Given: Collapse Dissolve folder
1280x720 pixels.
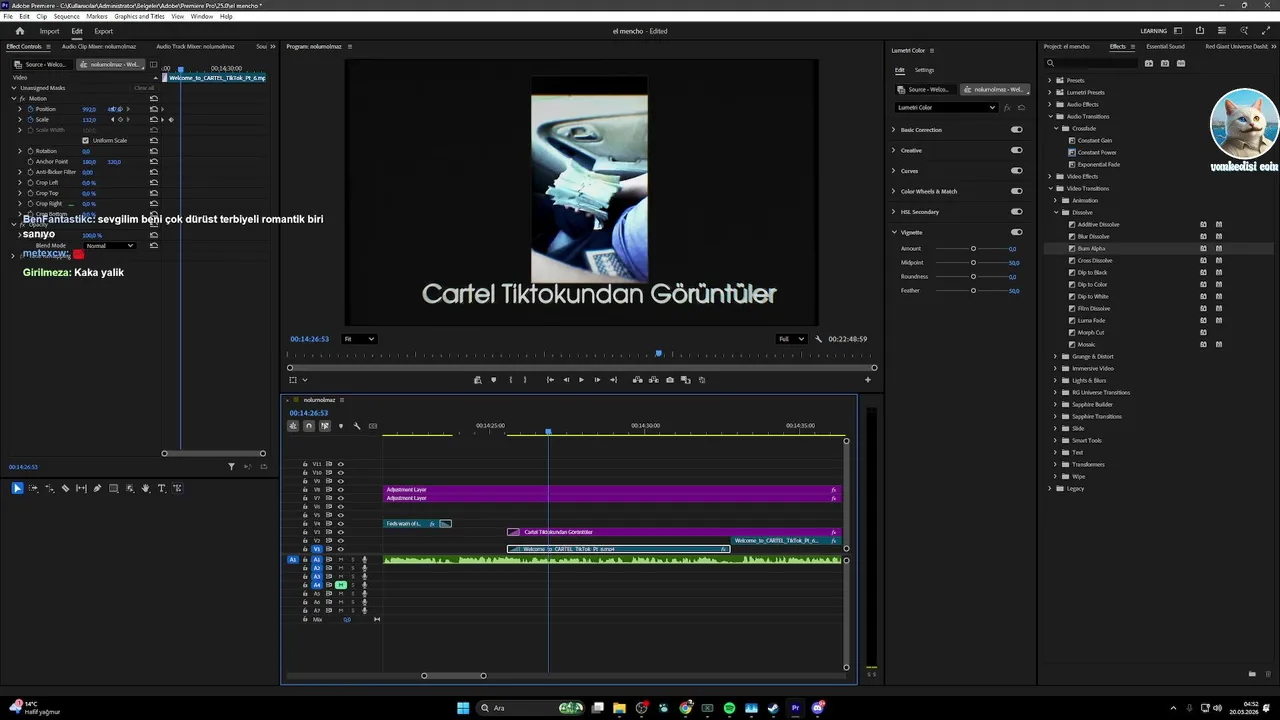Looking at the screenshot, I should pos(1055,212).
